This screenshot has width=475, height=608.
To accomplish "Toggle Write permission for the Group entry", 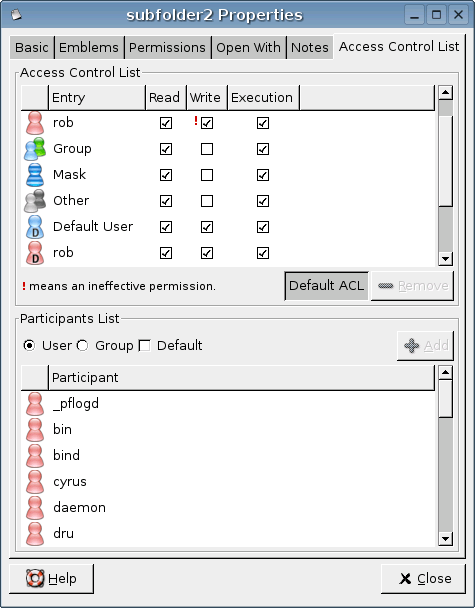I will click(x=207, y=149).
